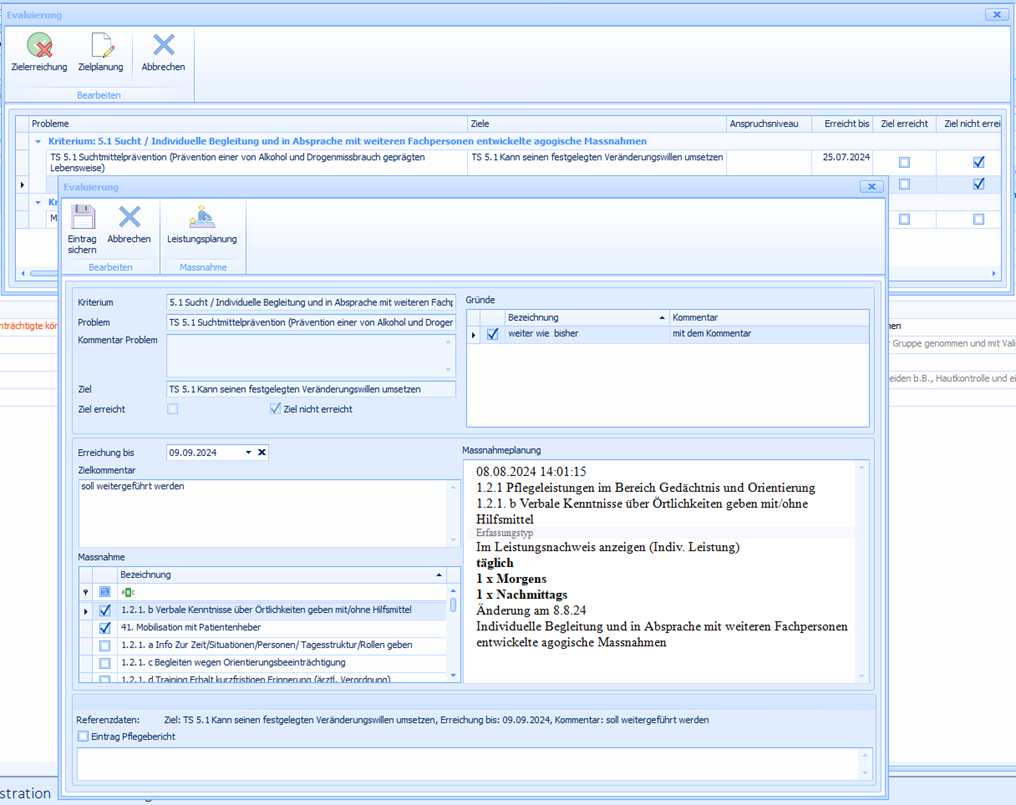The width and height of the screenshot is (1016, 805).
Task: Click Abbrechen in the top Evaluierung toolbar
Action: pyautogui.click(x=163, y=46)
